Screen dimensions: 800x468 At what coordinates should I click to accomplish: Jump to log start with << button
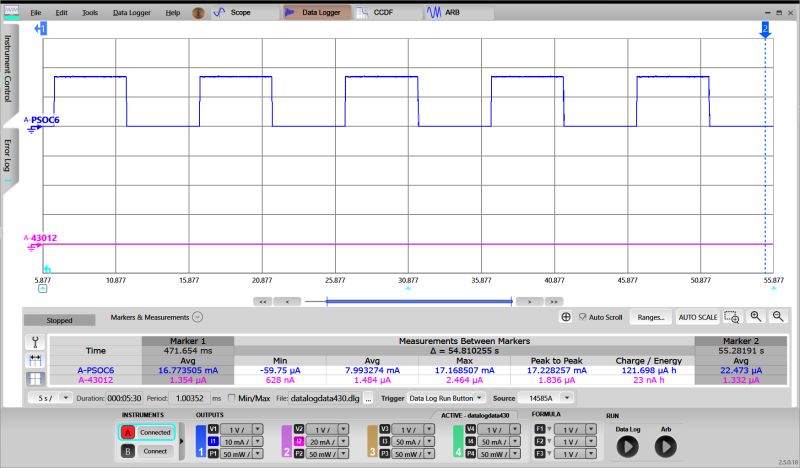coord(262,302)
